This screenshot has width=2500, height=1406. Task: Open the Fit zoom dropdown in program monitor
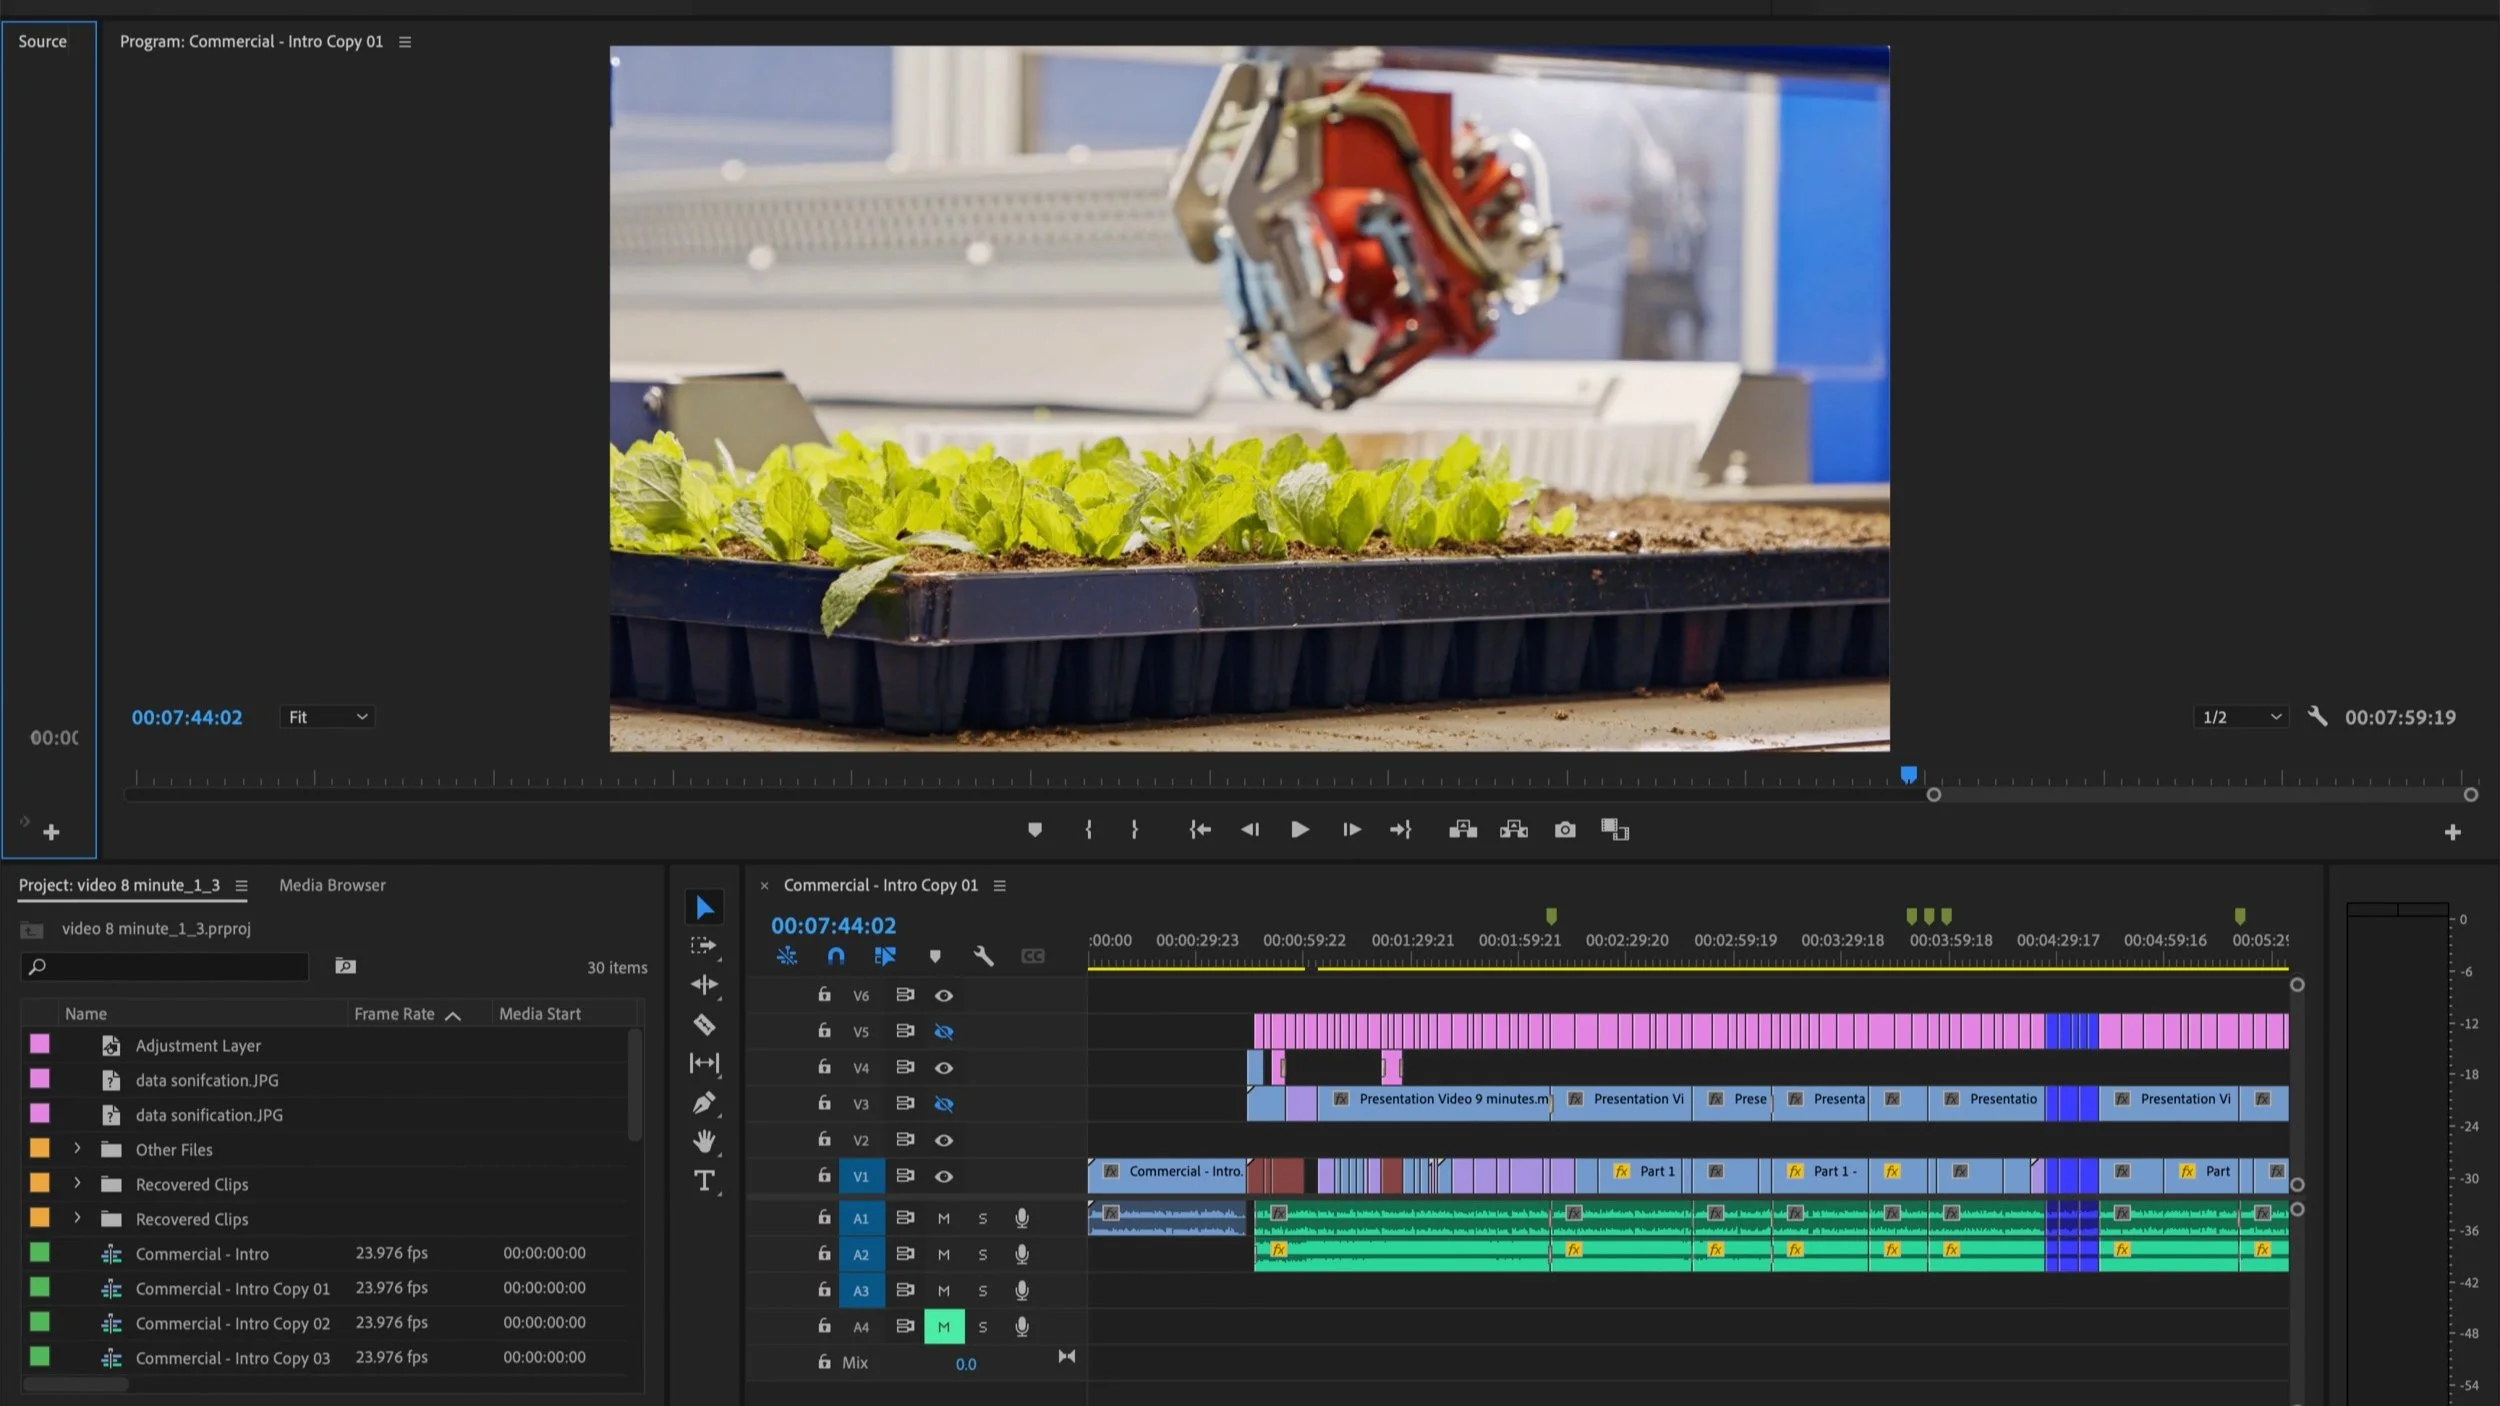pyautogui.click(x=327, y=716)
